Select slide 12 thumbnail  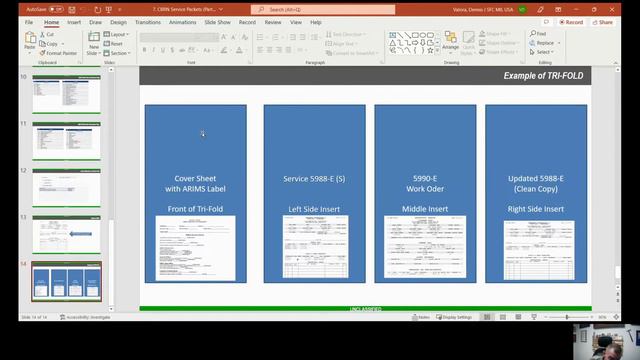66,188
